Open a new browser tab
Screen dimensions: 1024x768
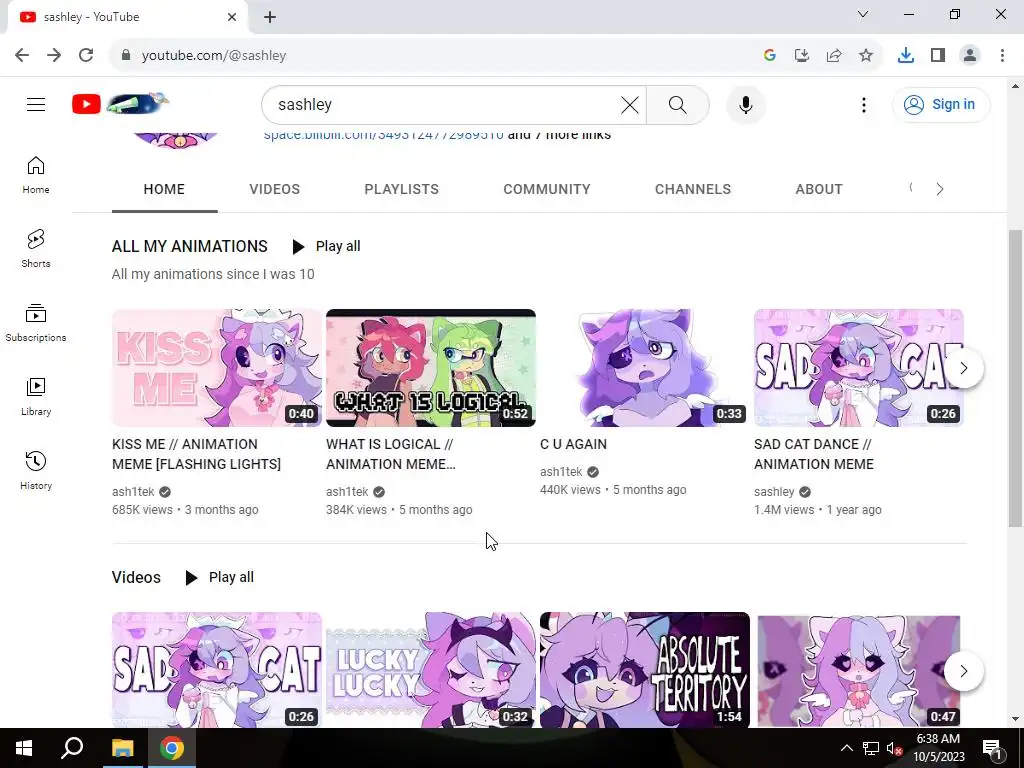pyautogui.click(x=270, y=17)
